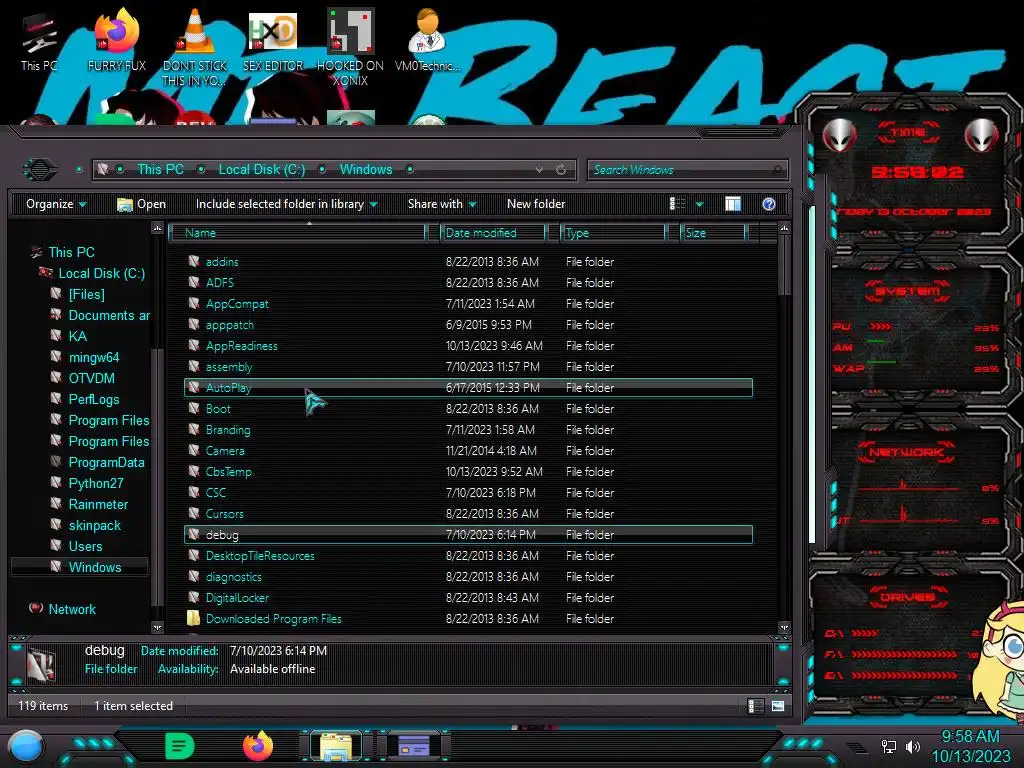The height and width of the screenshot is (768, 1024).
Task: Click the down arrow of the file list scrollbar
Action: [x=784, y=627]
